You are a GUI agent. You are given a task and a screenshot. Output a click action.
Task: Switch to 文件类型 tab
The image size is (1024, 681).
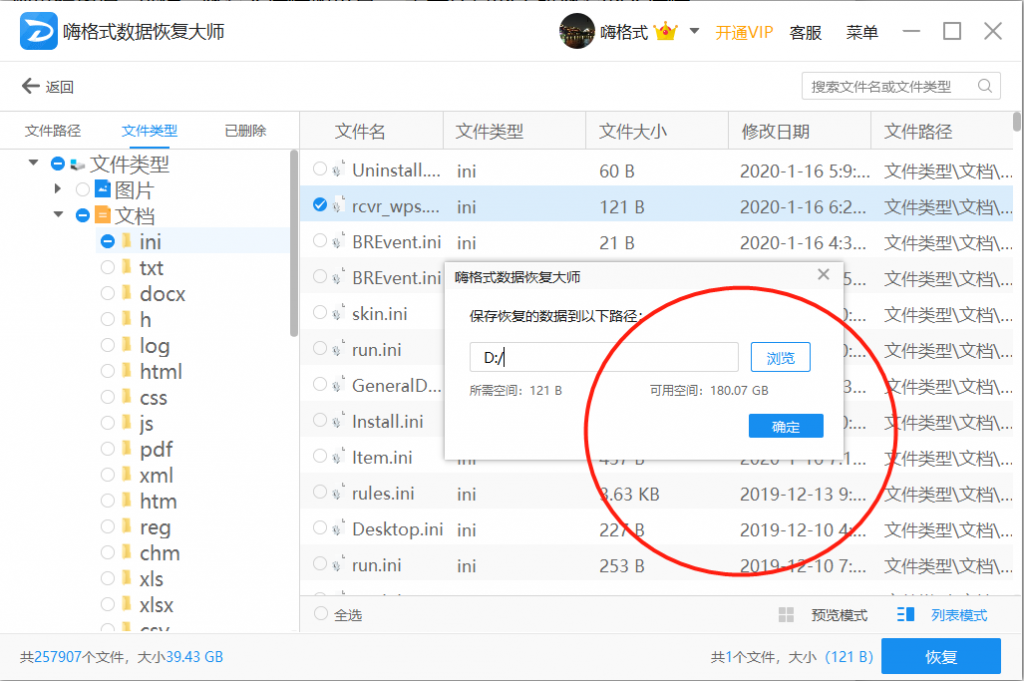[x=150, y=131]
